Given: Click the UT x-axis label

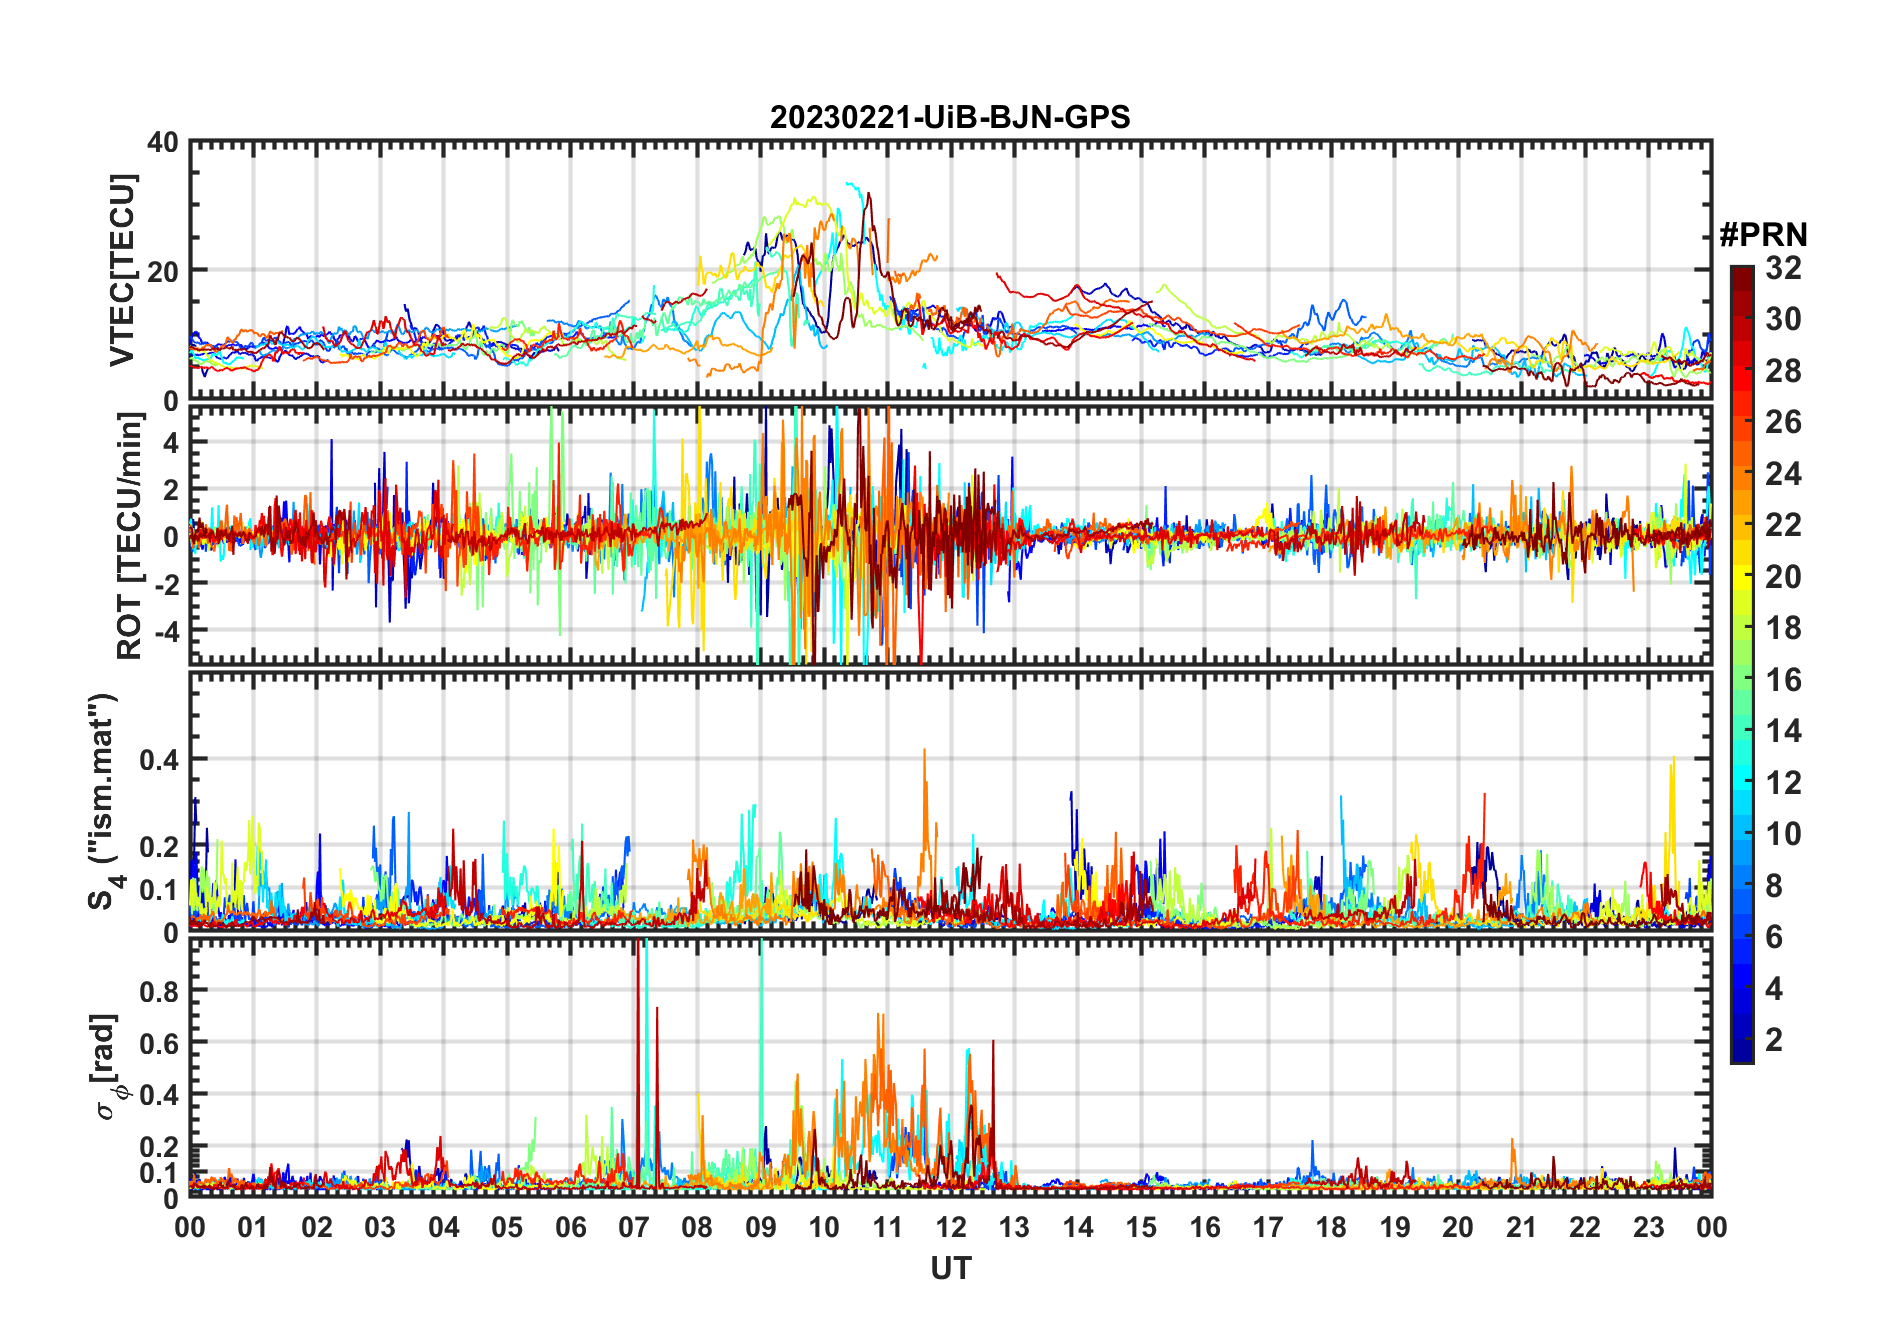Looking at the screenshot, I should click(x=950, y=1269).
